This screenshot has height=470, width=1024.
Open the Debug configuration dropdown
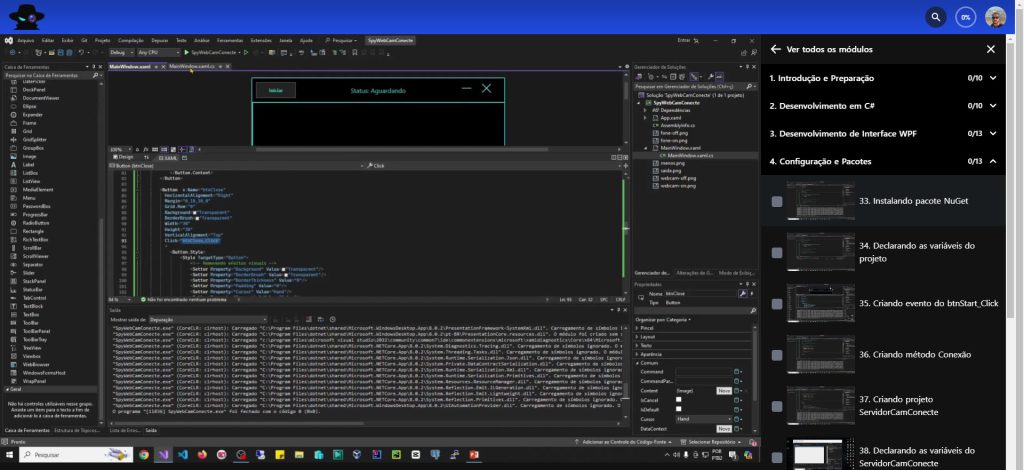coord(120,51)
